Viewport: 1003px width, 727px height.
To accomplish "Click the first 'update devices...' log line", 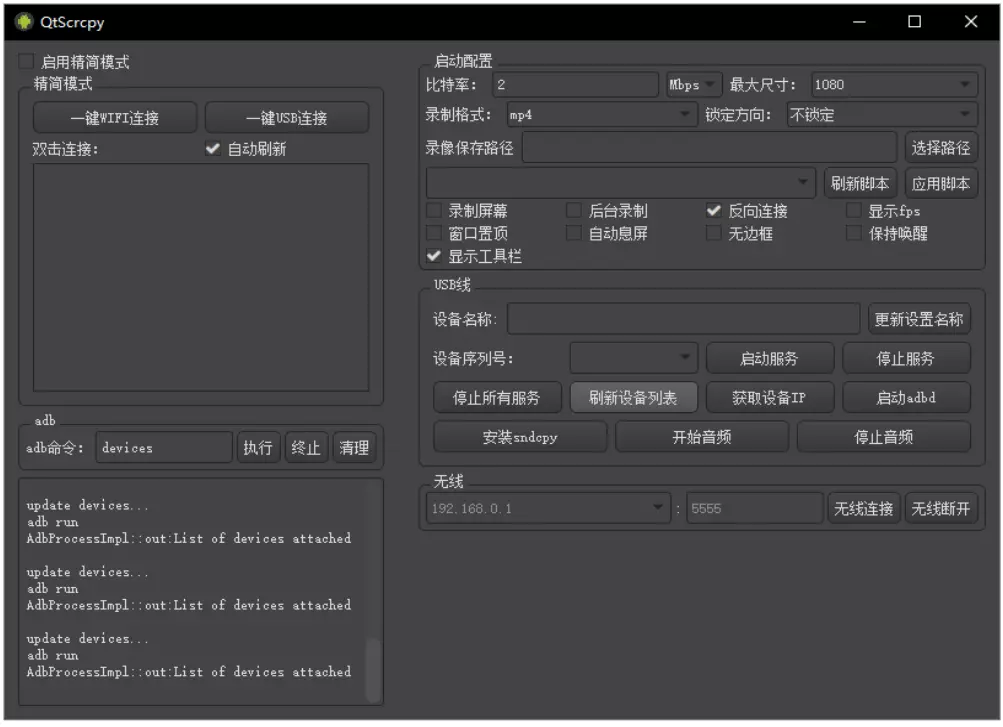I will pyautogui.click(x=88, y=505).
